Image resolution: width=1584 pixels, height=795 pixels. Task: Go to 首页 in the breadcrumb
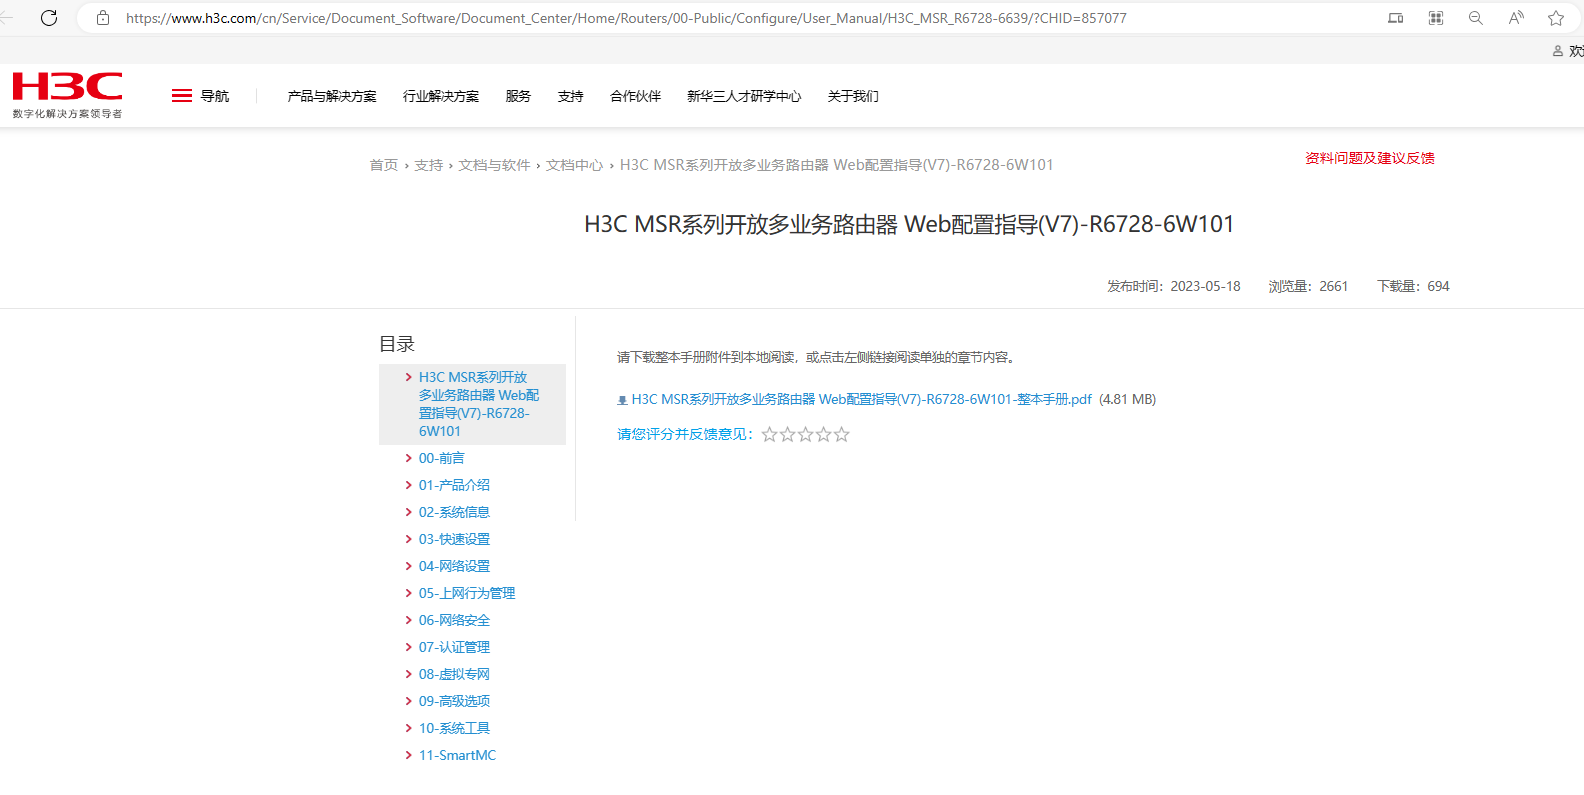[384, 165]
